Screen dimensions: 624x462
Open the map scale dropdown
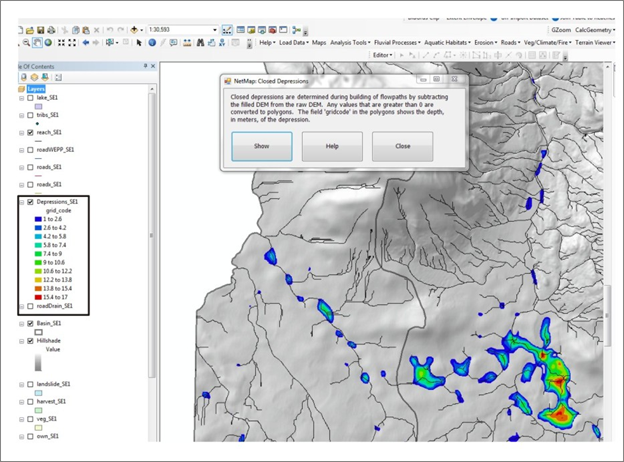tap(214, 29)
